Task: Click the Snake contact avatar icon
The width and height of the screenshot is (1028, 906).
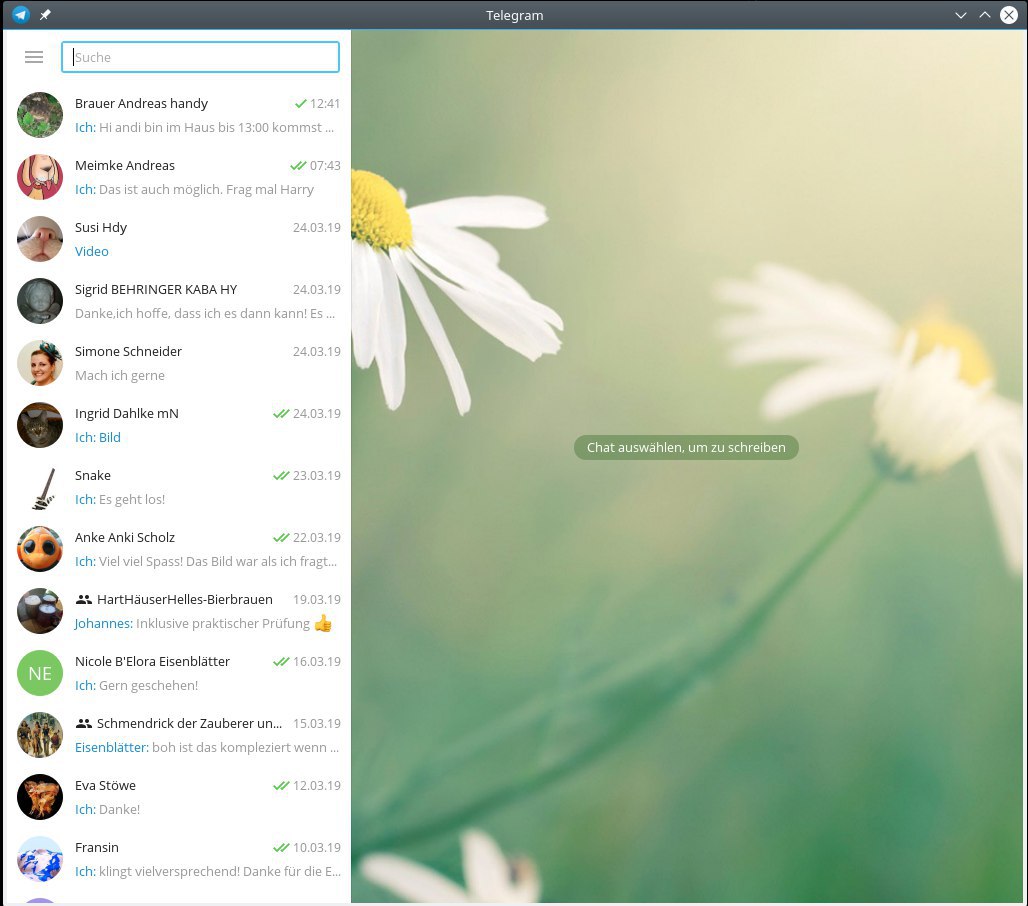Action: tap(40, 487)
